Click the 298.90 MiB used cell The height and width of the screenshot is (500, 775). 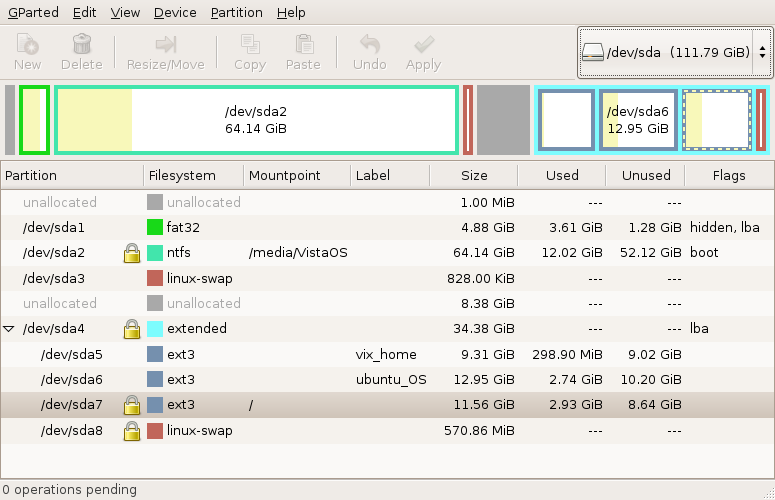(567, 354)
